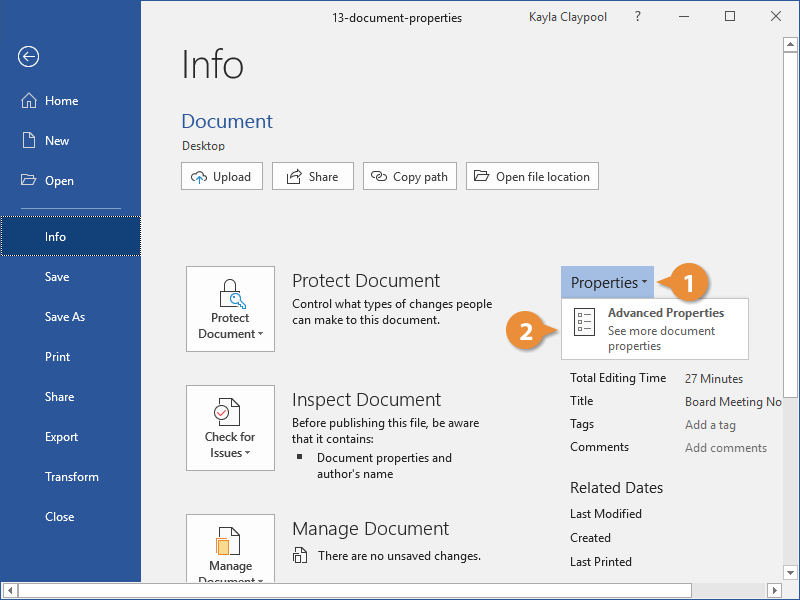
Task: Click the scroll down arrow on vertical scrollbar
Action: click(x=791, y=574)
